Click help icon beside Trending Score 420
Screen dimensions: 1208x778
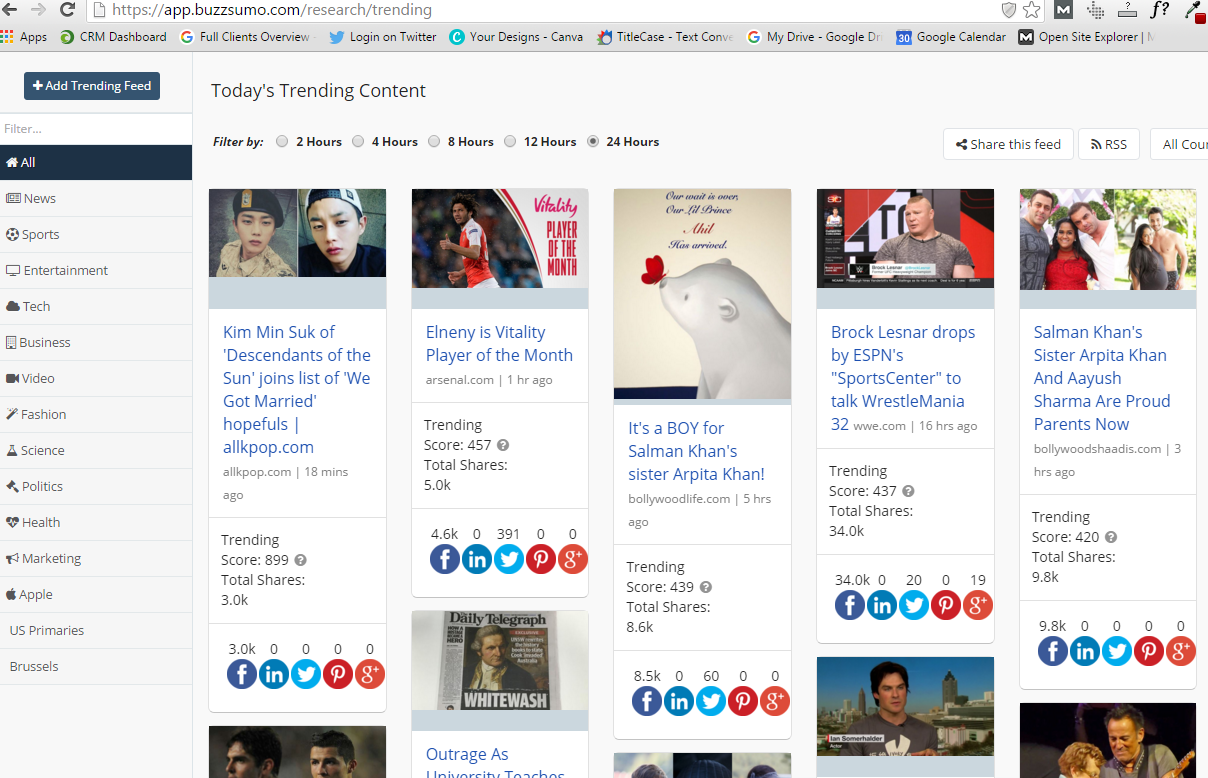[x=1111, y=537]
